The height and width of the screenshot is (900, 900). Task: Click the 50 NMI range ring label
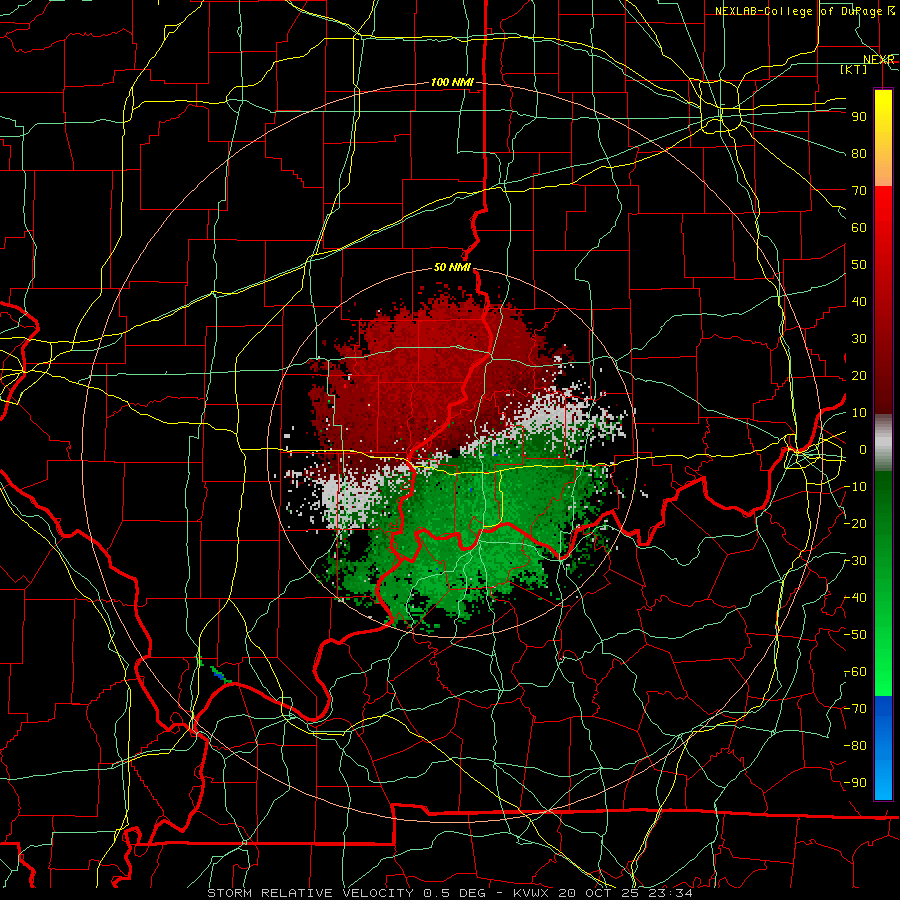(x=452, y=267)
